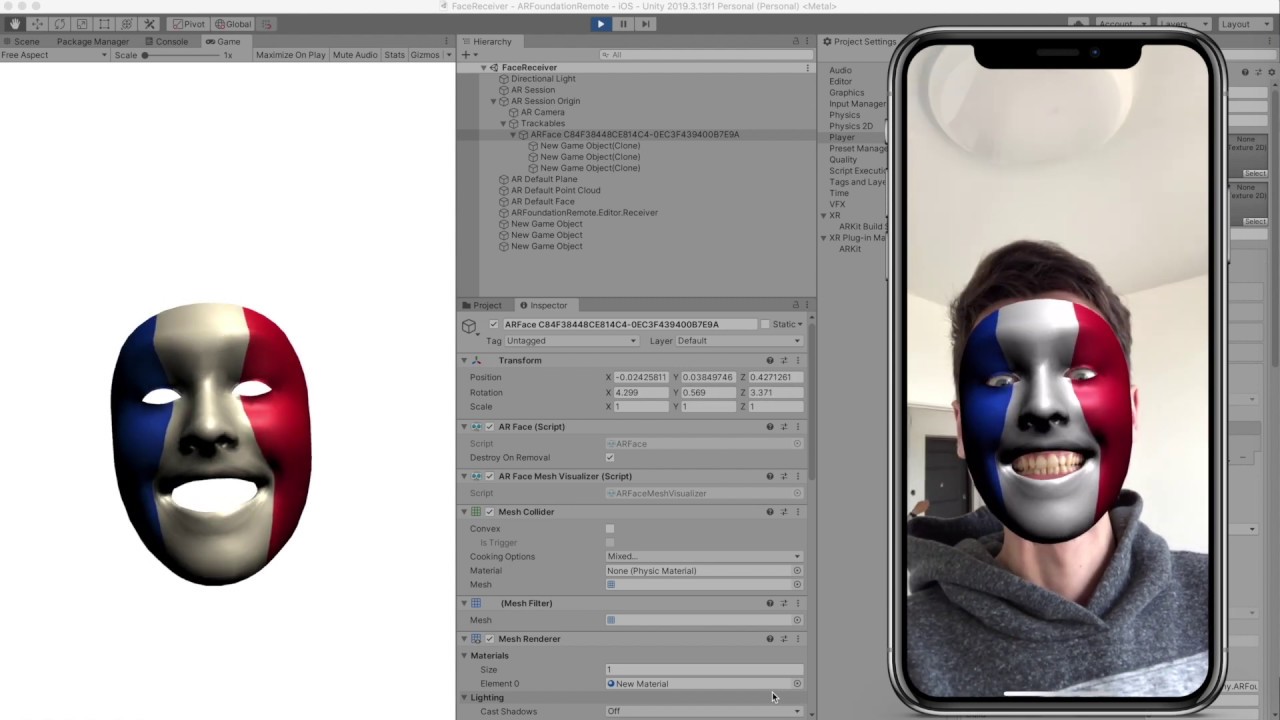Select the Rect tool in toolbar
Viewport: 1280px width, 720px height.
coord(104,24)
